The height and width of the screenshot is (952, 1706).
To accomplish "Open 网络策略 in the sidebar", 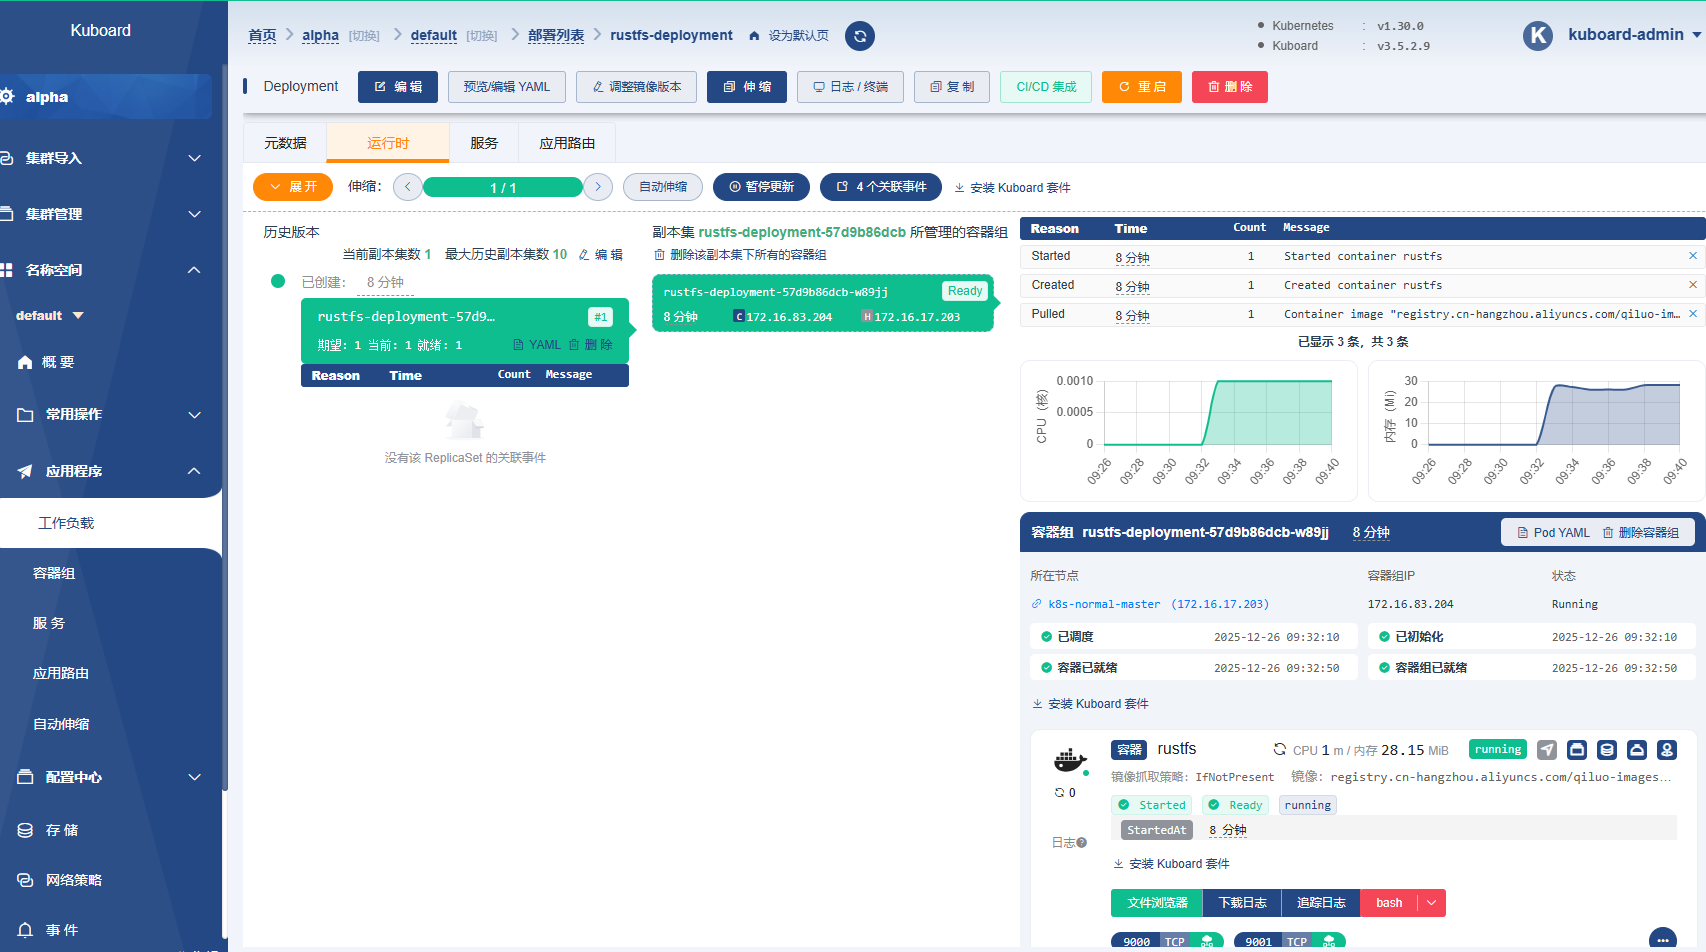I will pos(74,880).
